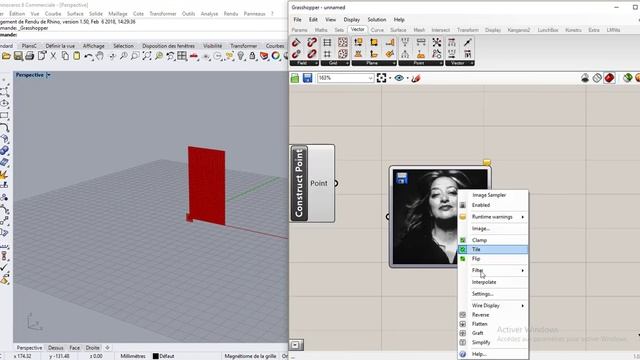Expand the Wire Display submenu

tap(493, 305)
